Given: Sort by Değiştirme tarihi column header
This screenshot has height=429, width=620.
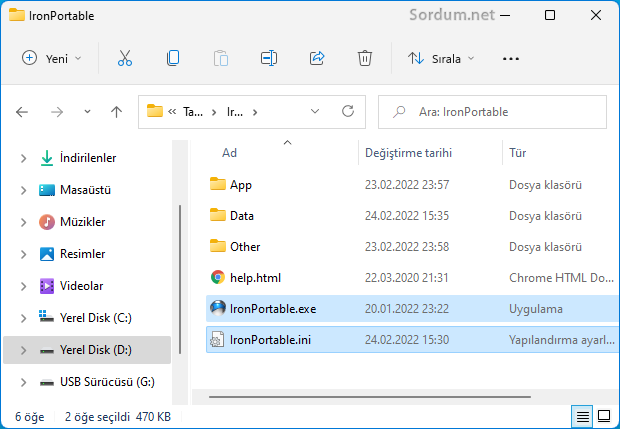Looking at the screenshot, I should tap(408, 153).
